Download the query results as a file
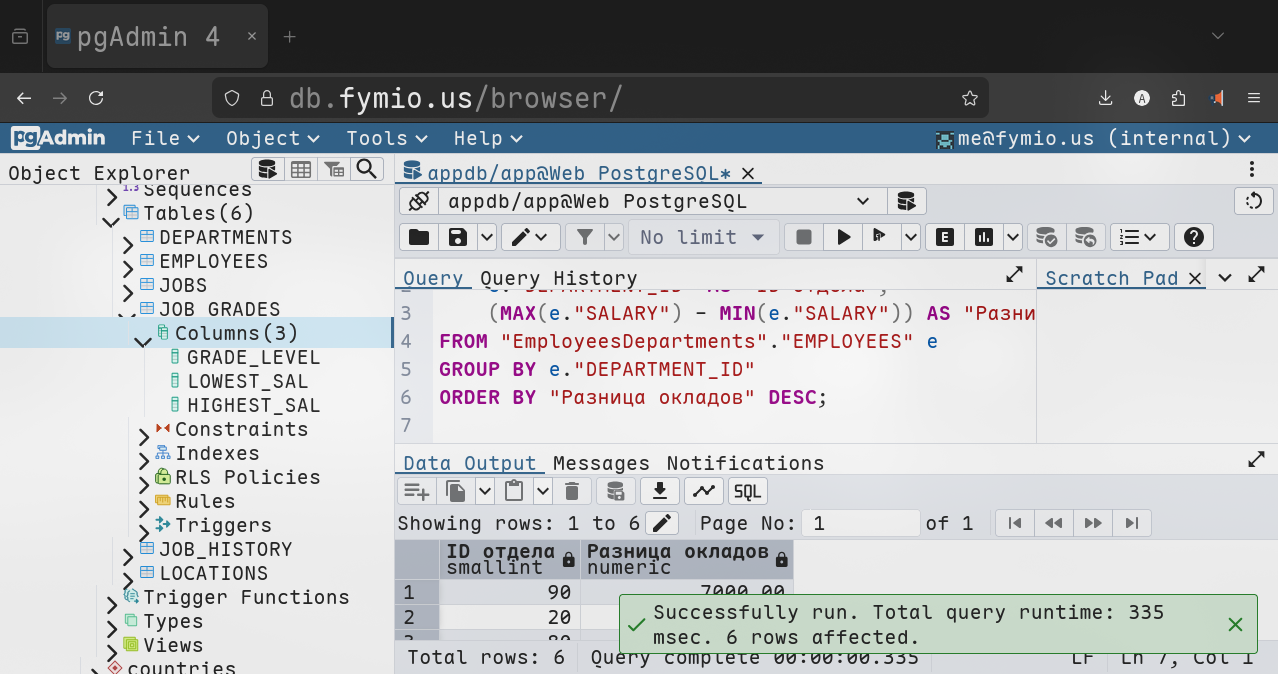This screenshot has height=674, width=1278. (659, 491)
